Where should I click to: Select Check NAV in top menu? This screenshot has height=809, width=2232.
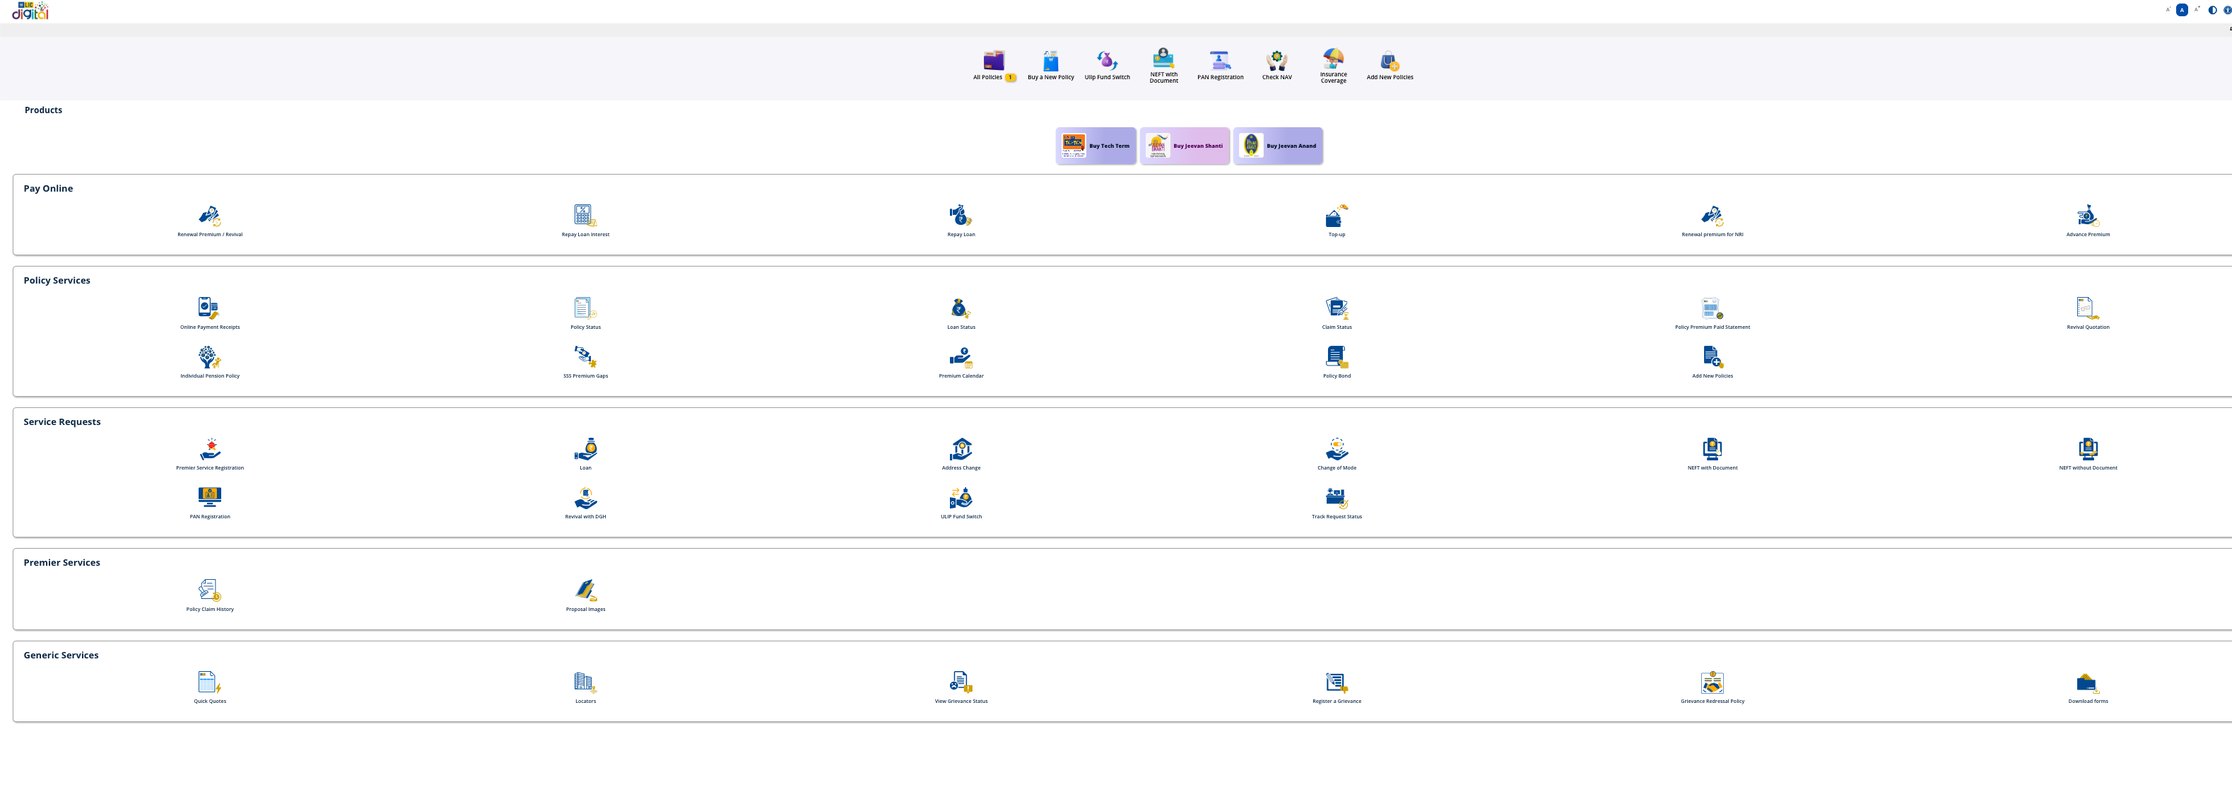coord(1276,63)
